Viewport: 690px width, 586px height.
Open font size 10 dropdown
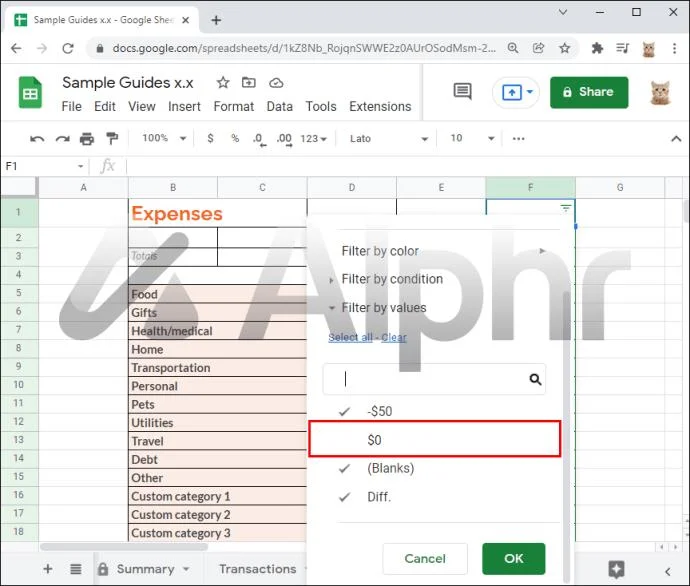pos(472,139)
